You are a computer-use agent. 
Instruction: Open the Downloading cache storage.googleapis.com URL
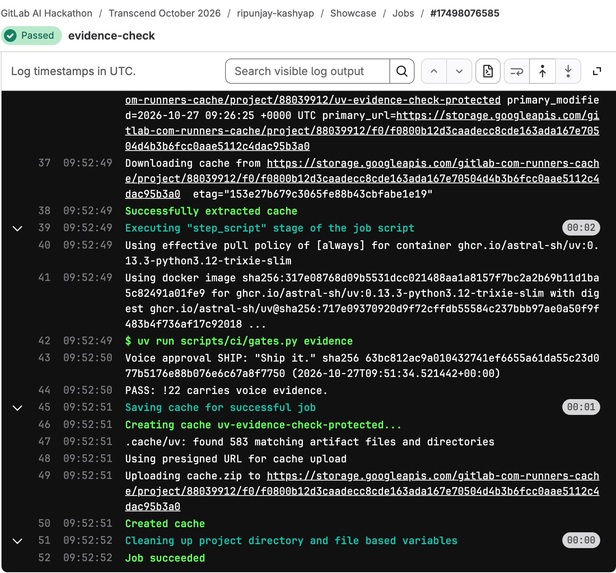point(362,179)
